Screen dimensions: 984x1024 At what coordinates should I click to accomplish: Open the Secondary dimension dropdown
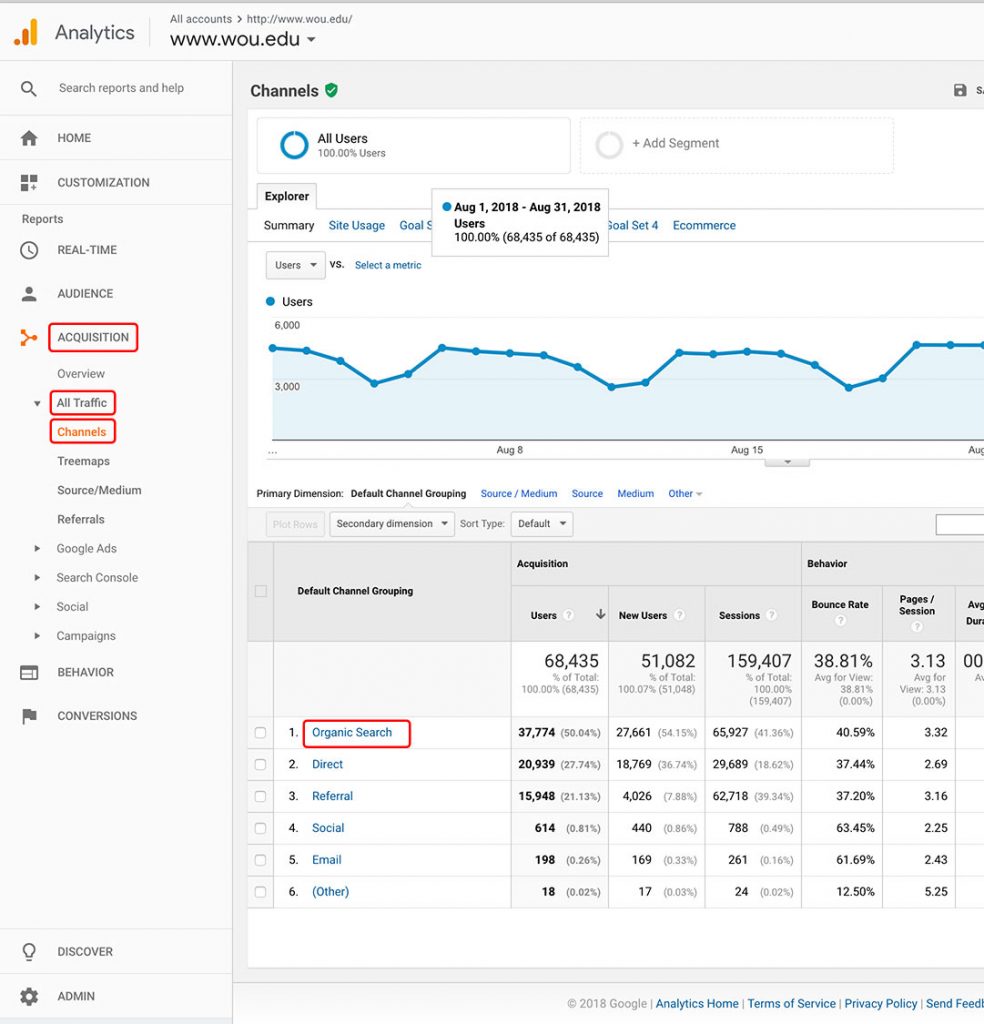click(x=392, y=524)
